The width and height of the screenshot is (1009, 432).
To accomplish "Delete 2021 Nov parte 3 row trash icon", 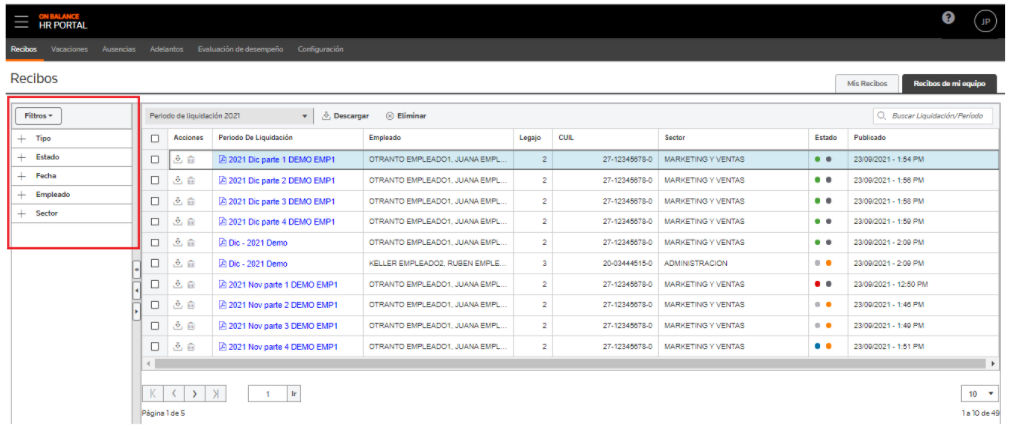I will tap(190, 326).
